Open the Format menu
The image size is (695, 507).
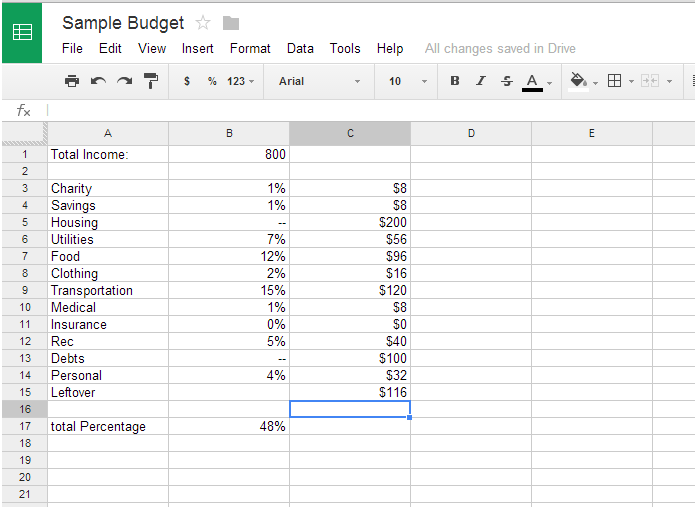pos(250,48)
